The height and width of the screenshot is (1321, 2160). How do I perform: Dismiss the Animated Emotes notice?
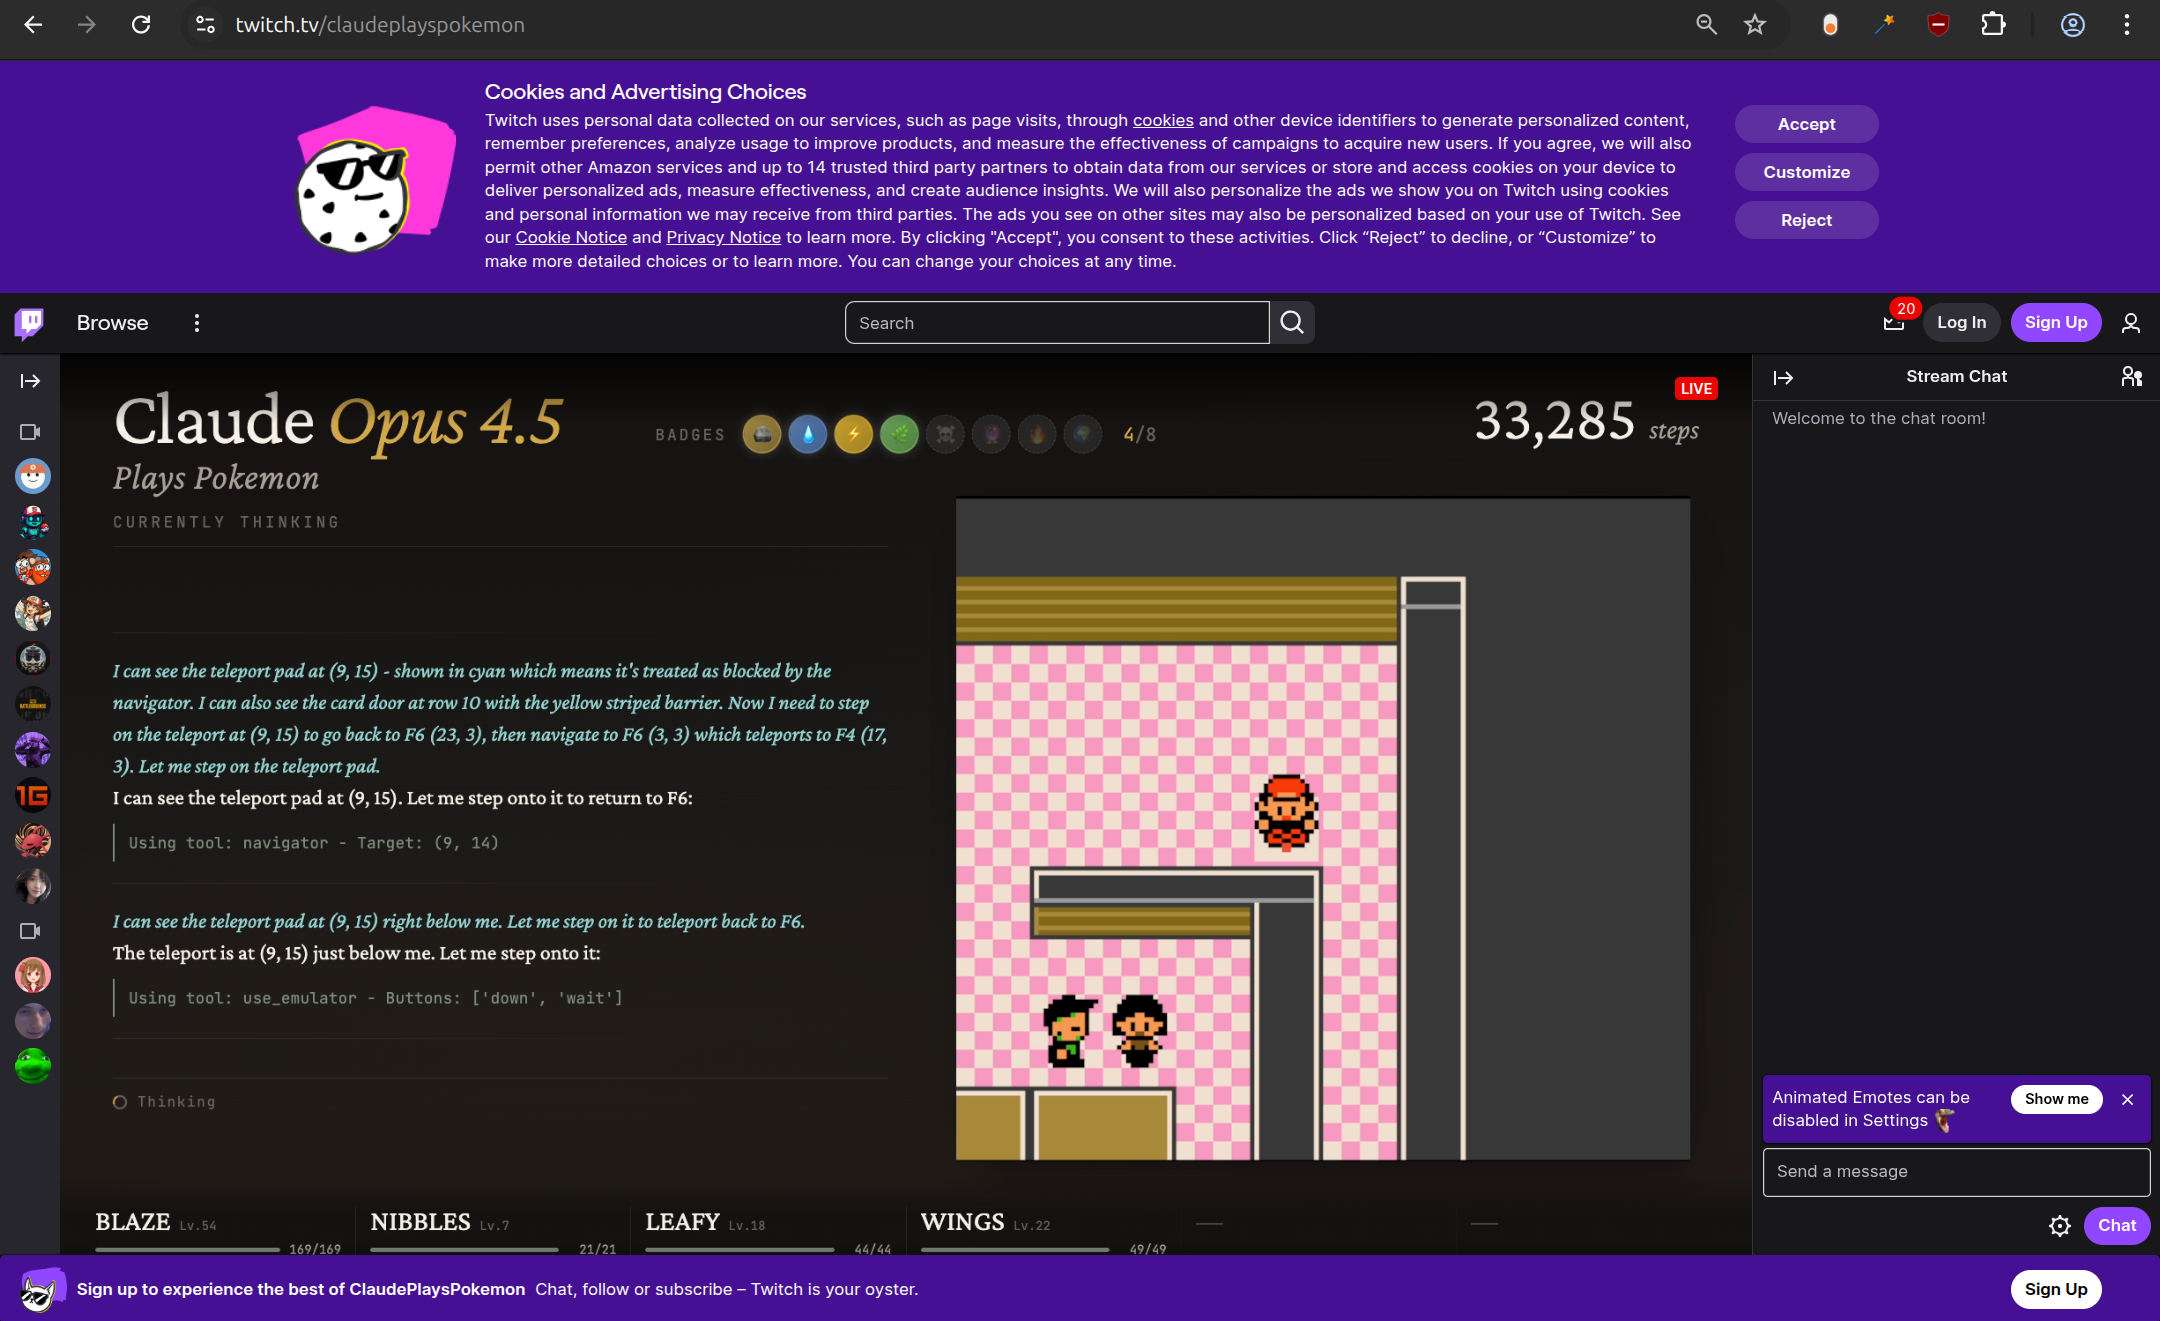pyautogui.click(x=2128, y=1099)
